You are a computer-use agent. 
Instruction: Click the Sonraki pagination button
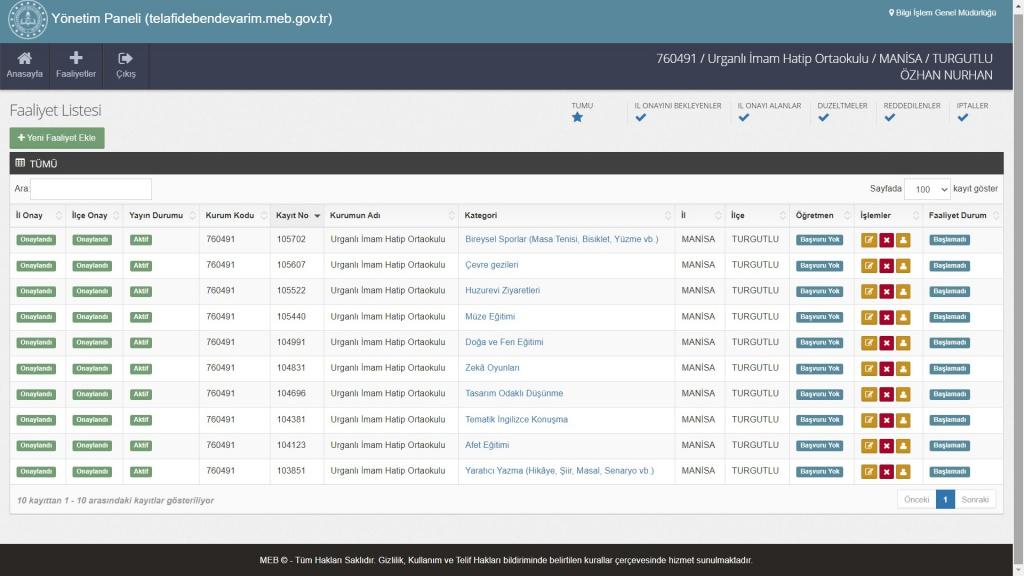(975, 499)
